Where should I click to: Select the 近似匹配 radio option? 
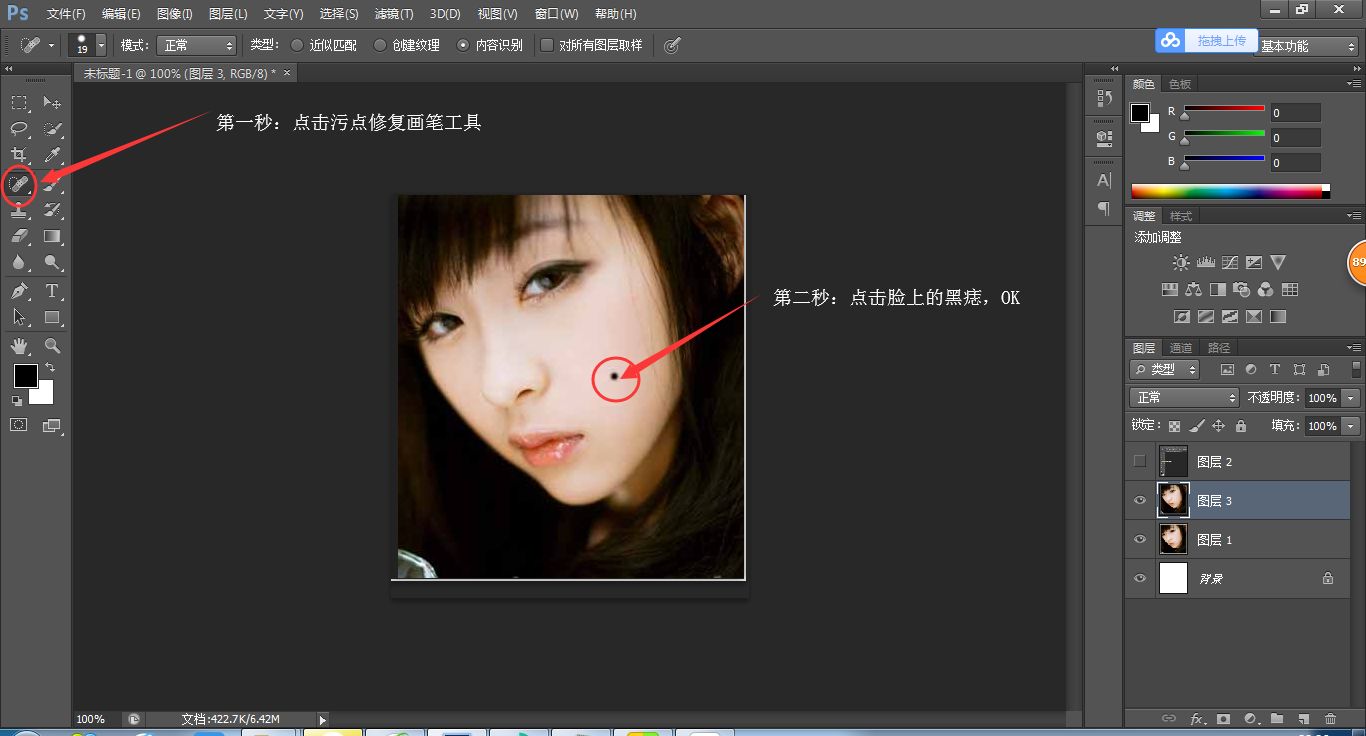pos(297,45)
